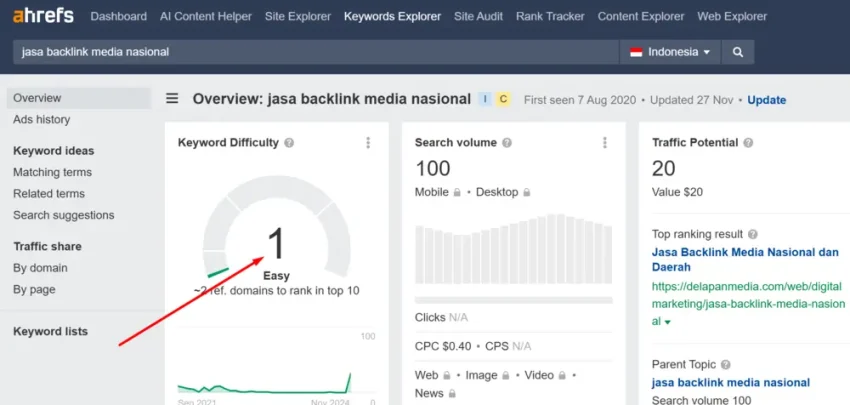Viewport: 850px width, 405px height.
Task: Go to Content Explorer
Action: coord(641,16)
